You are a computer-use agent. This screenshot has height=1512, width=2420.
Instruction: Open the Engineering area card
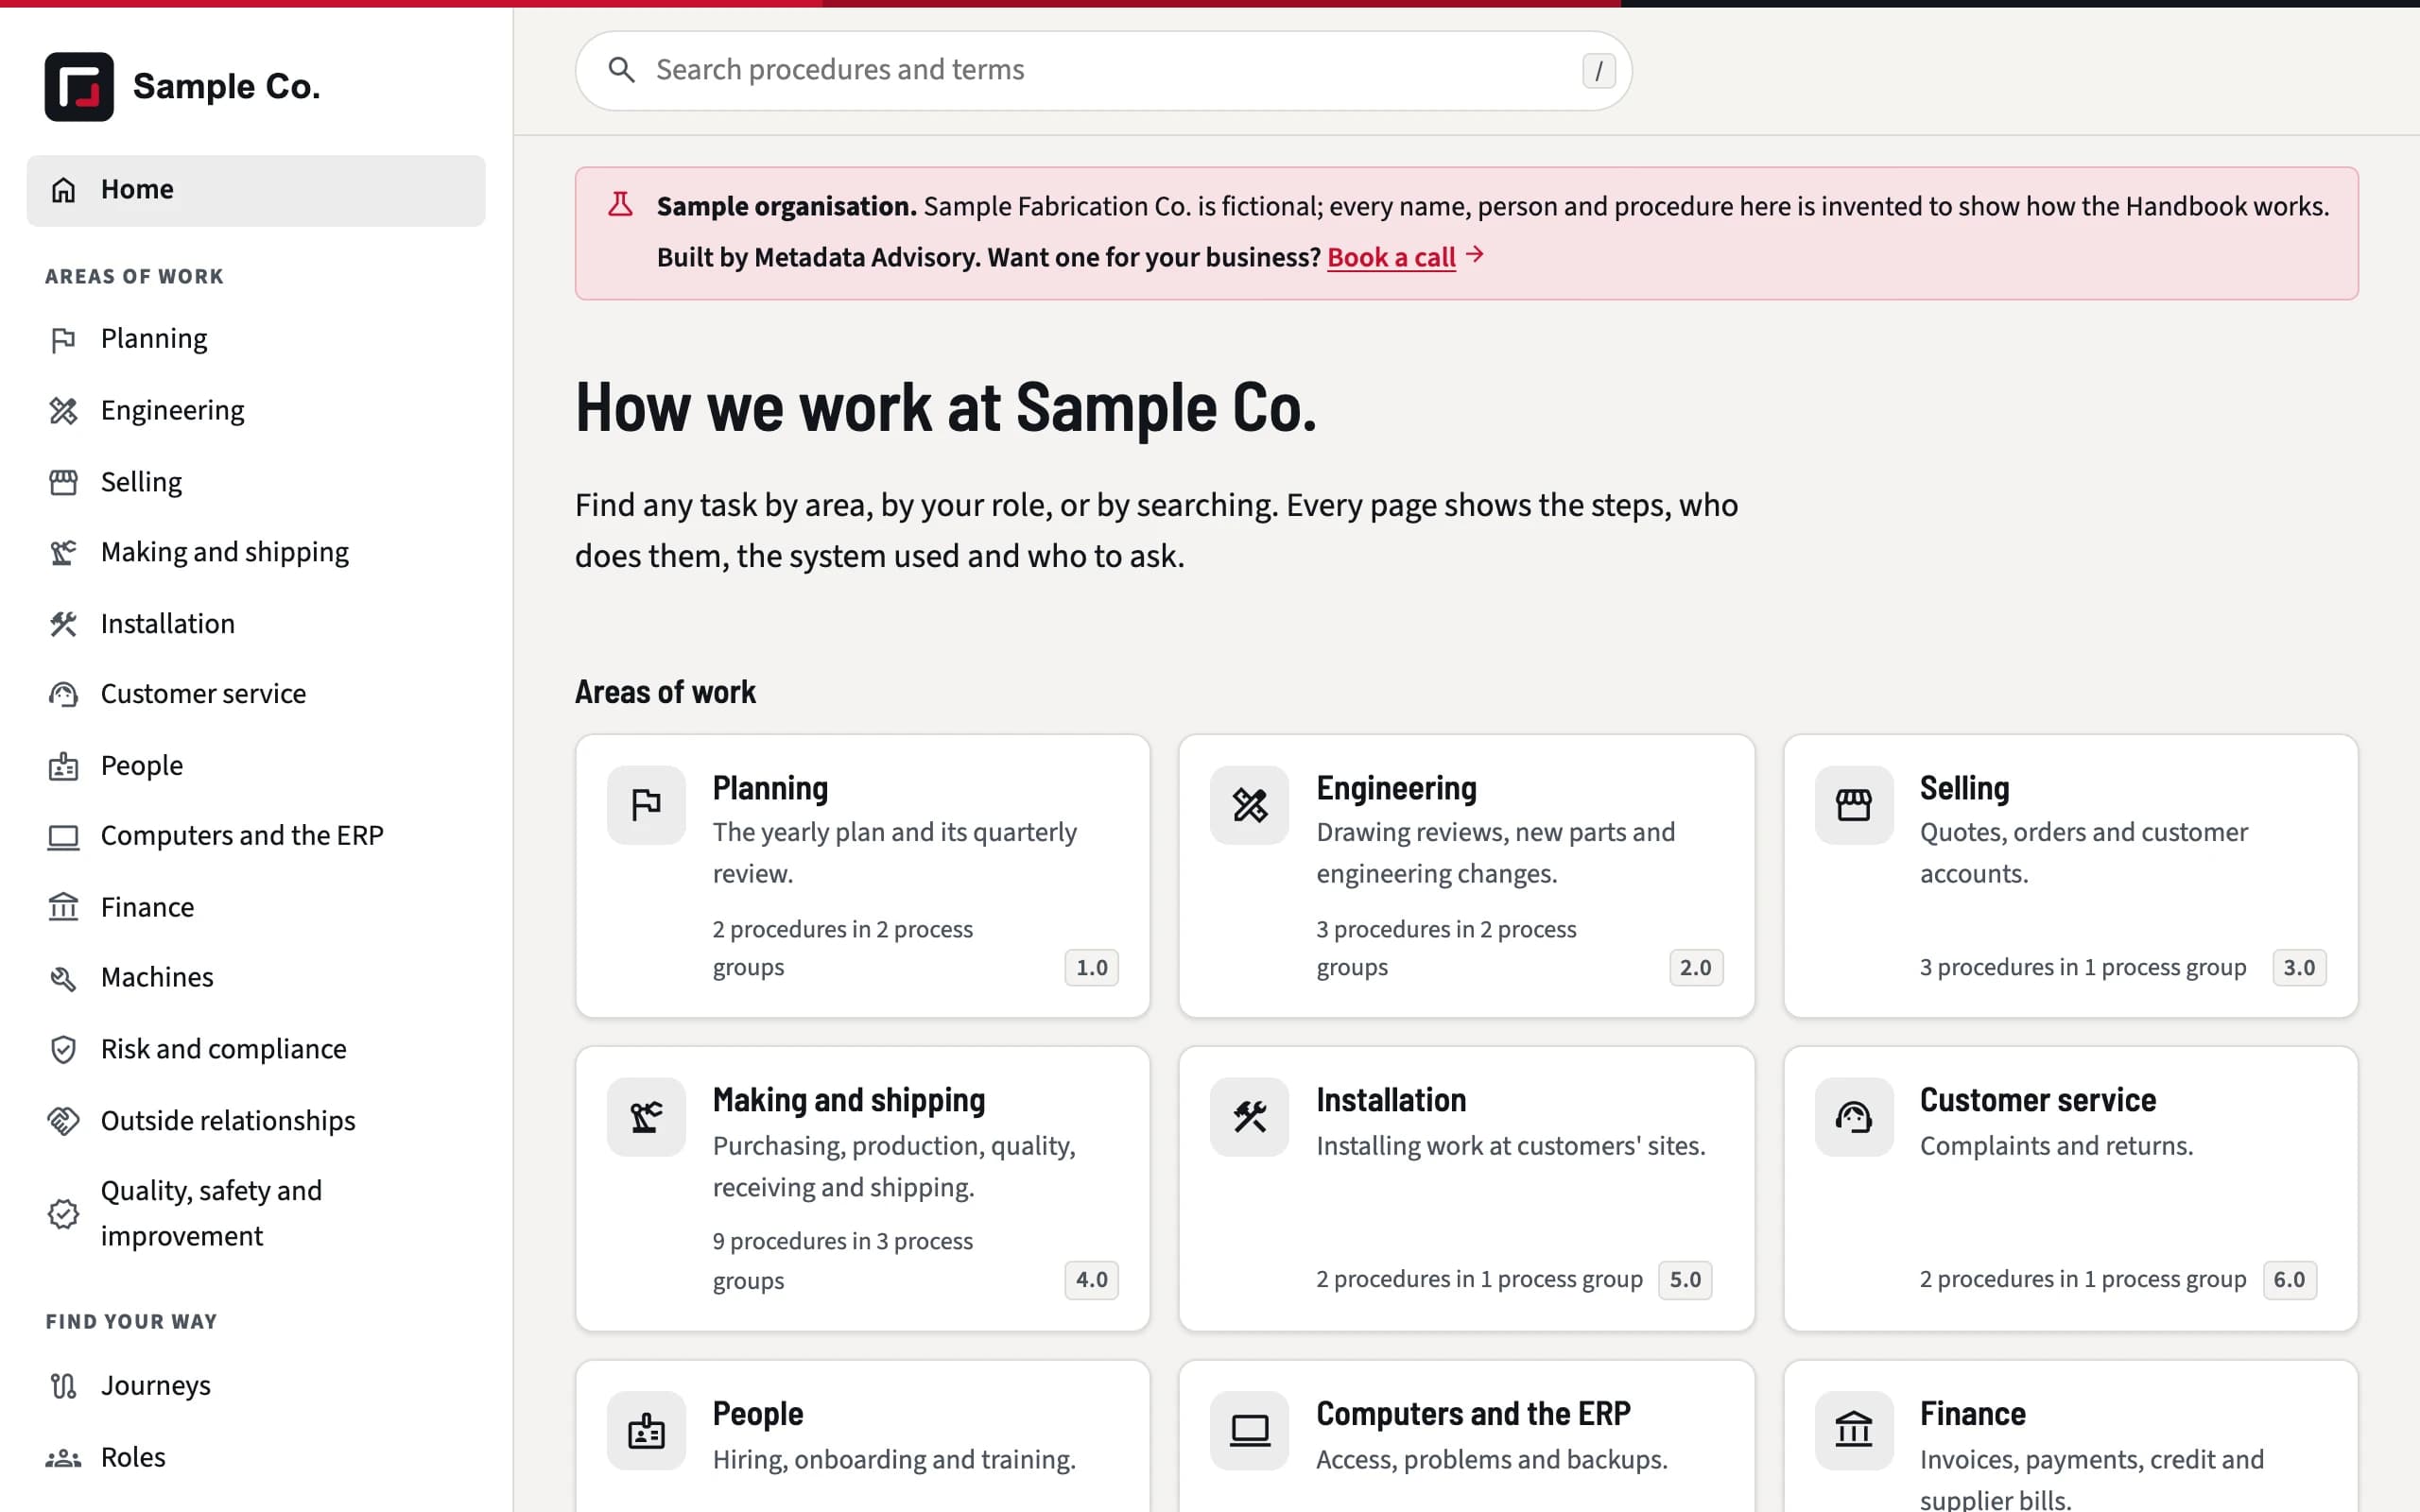point(1466,876)
